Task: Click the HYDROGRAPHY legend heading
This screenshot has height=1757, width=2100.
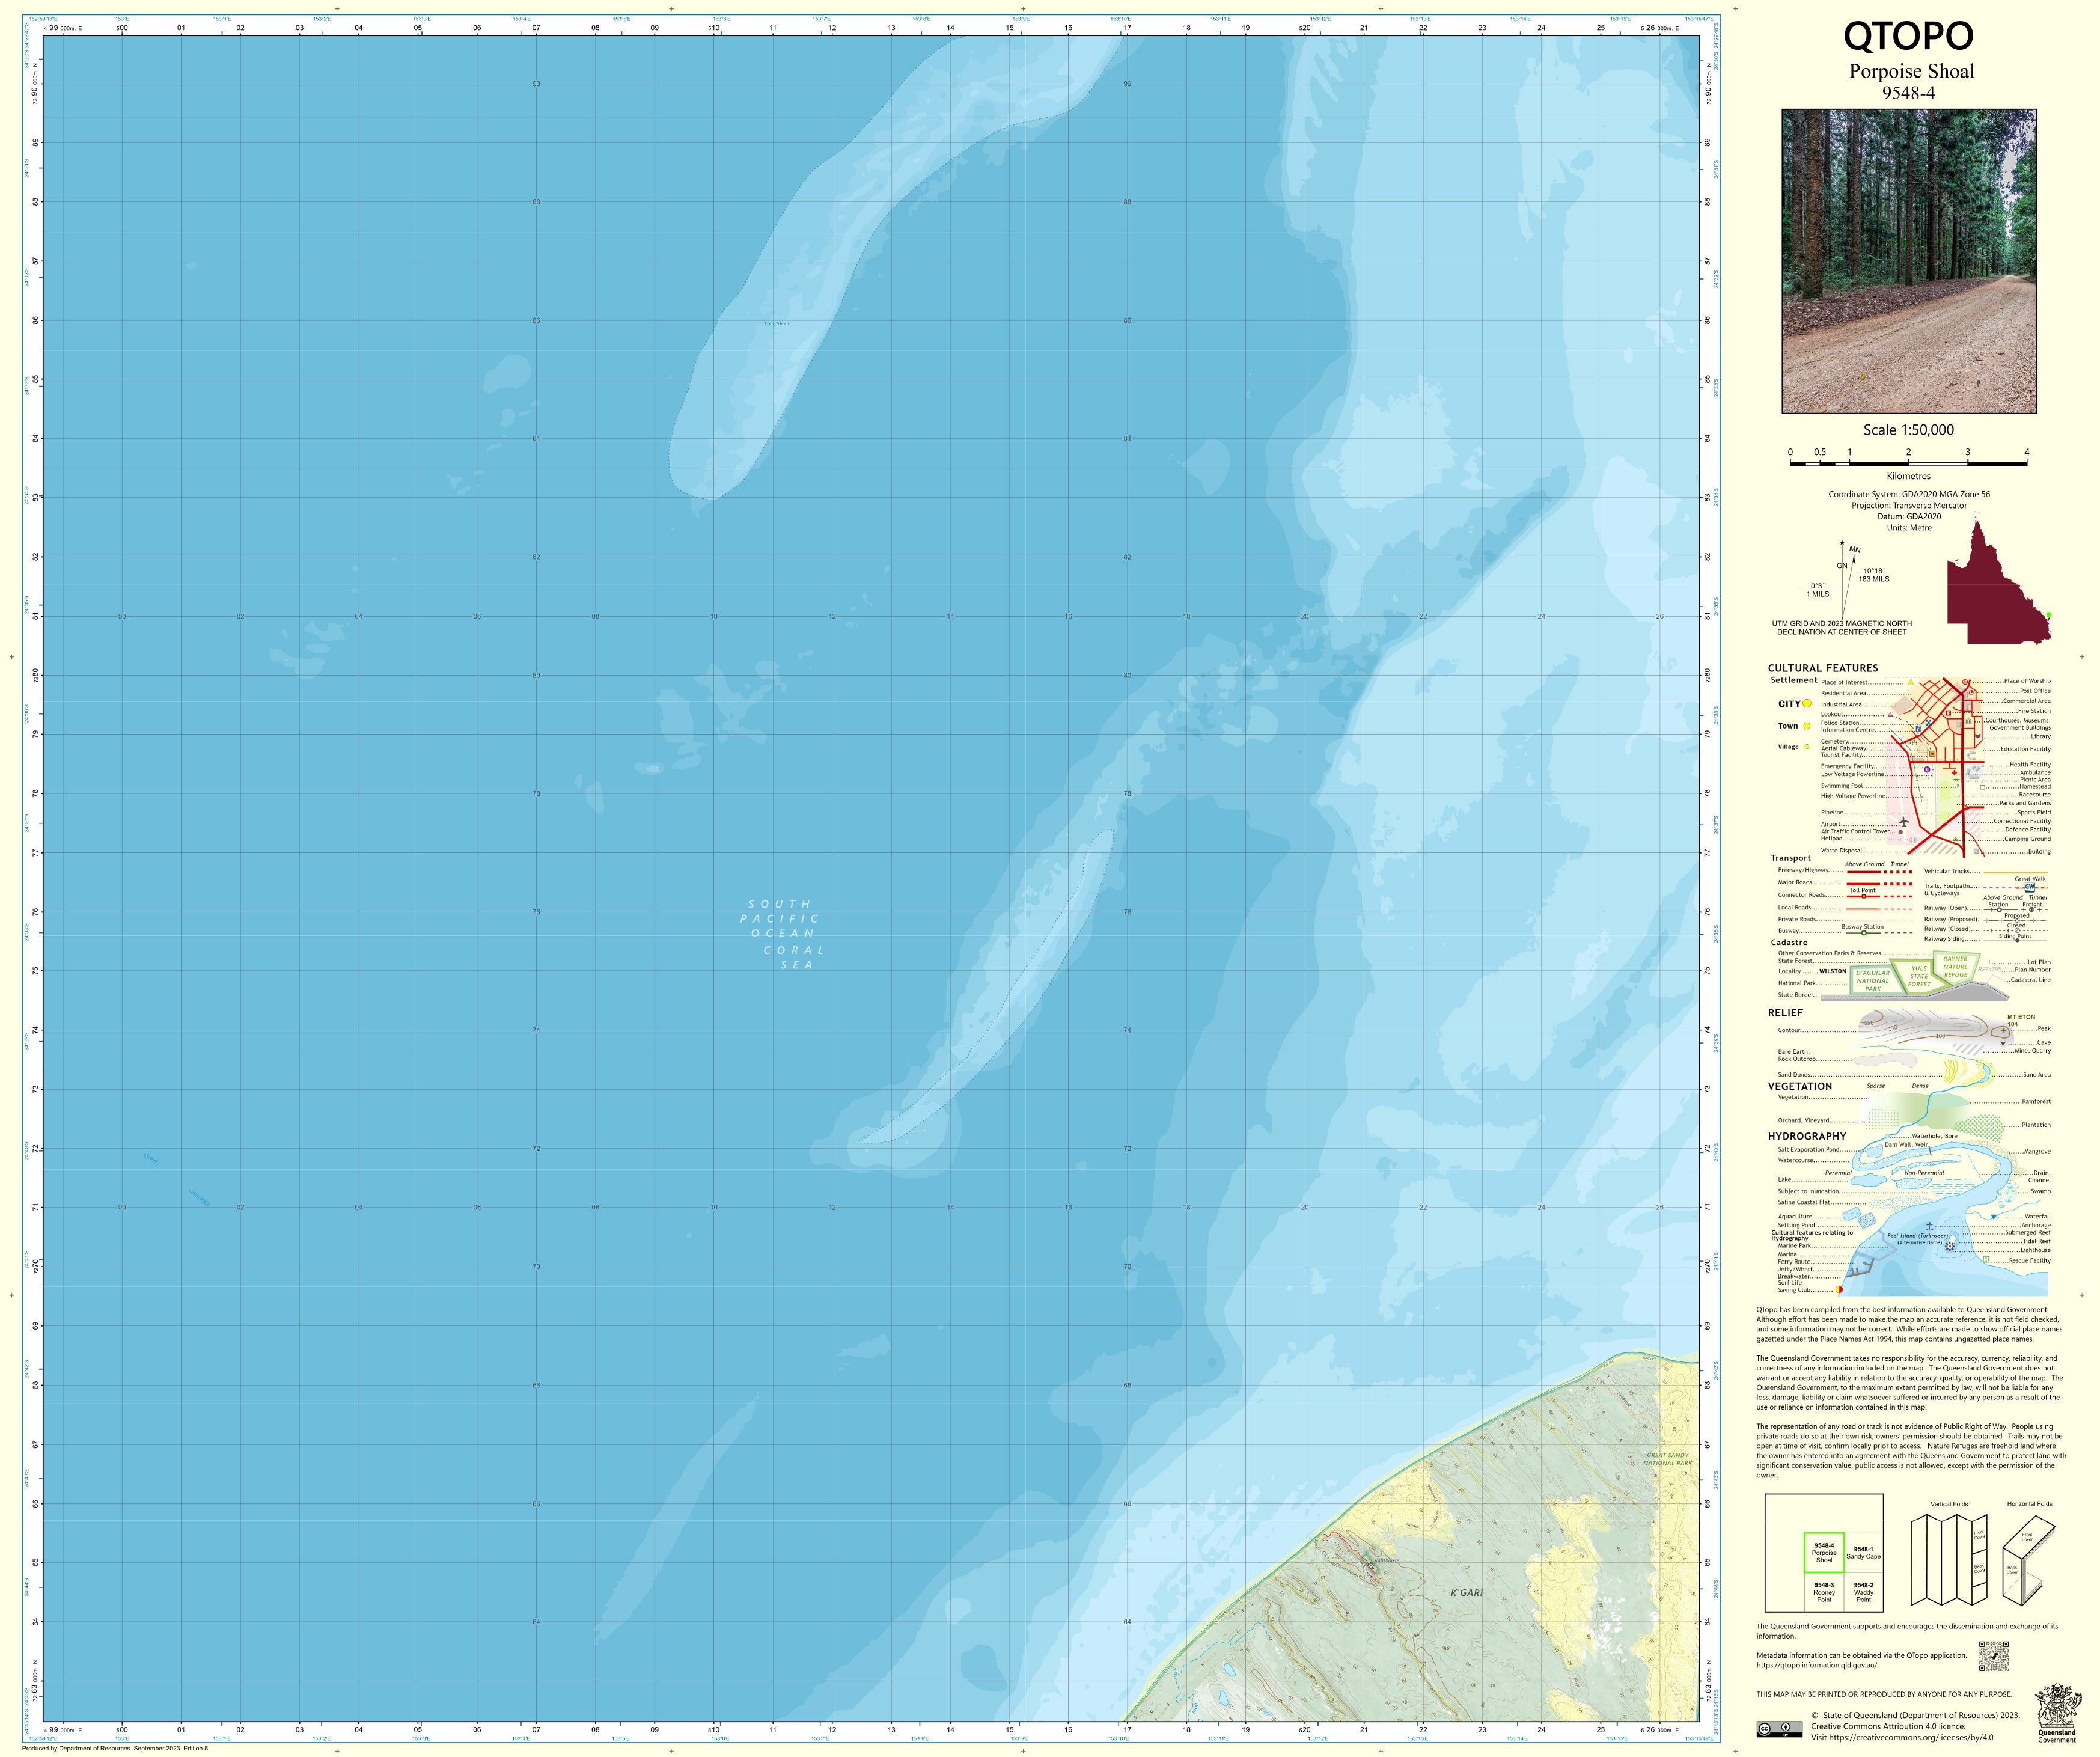Action: (x=1806, y=1136)
